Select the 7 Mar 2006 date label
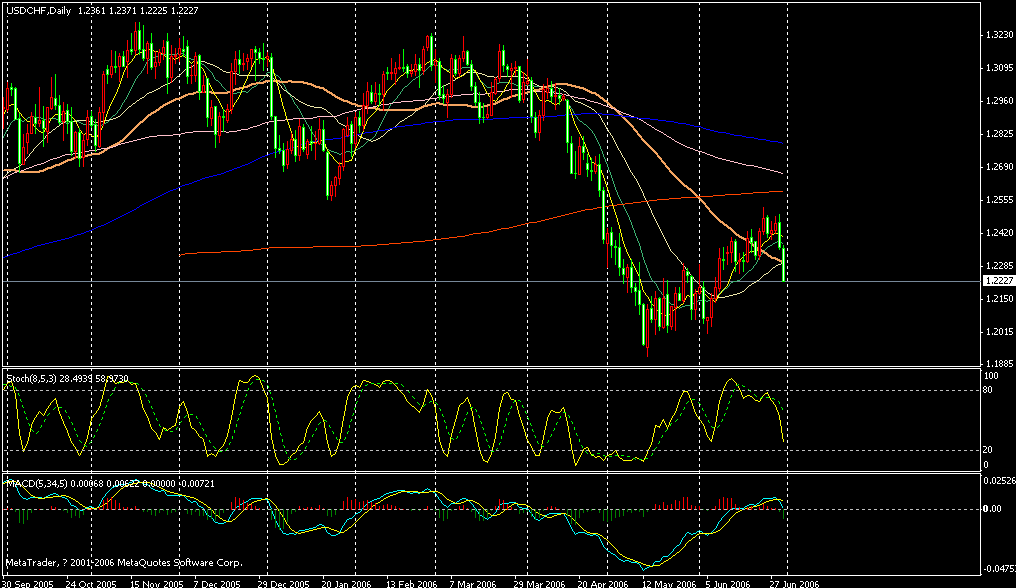1016x588 pixels. point(471,583)
